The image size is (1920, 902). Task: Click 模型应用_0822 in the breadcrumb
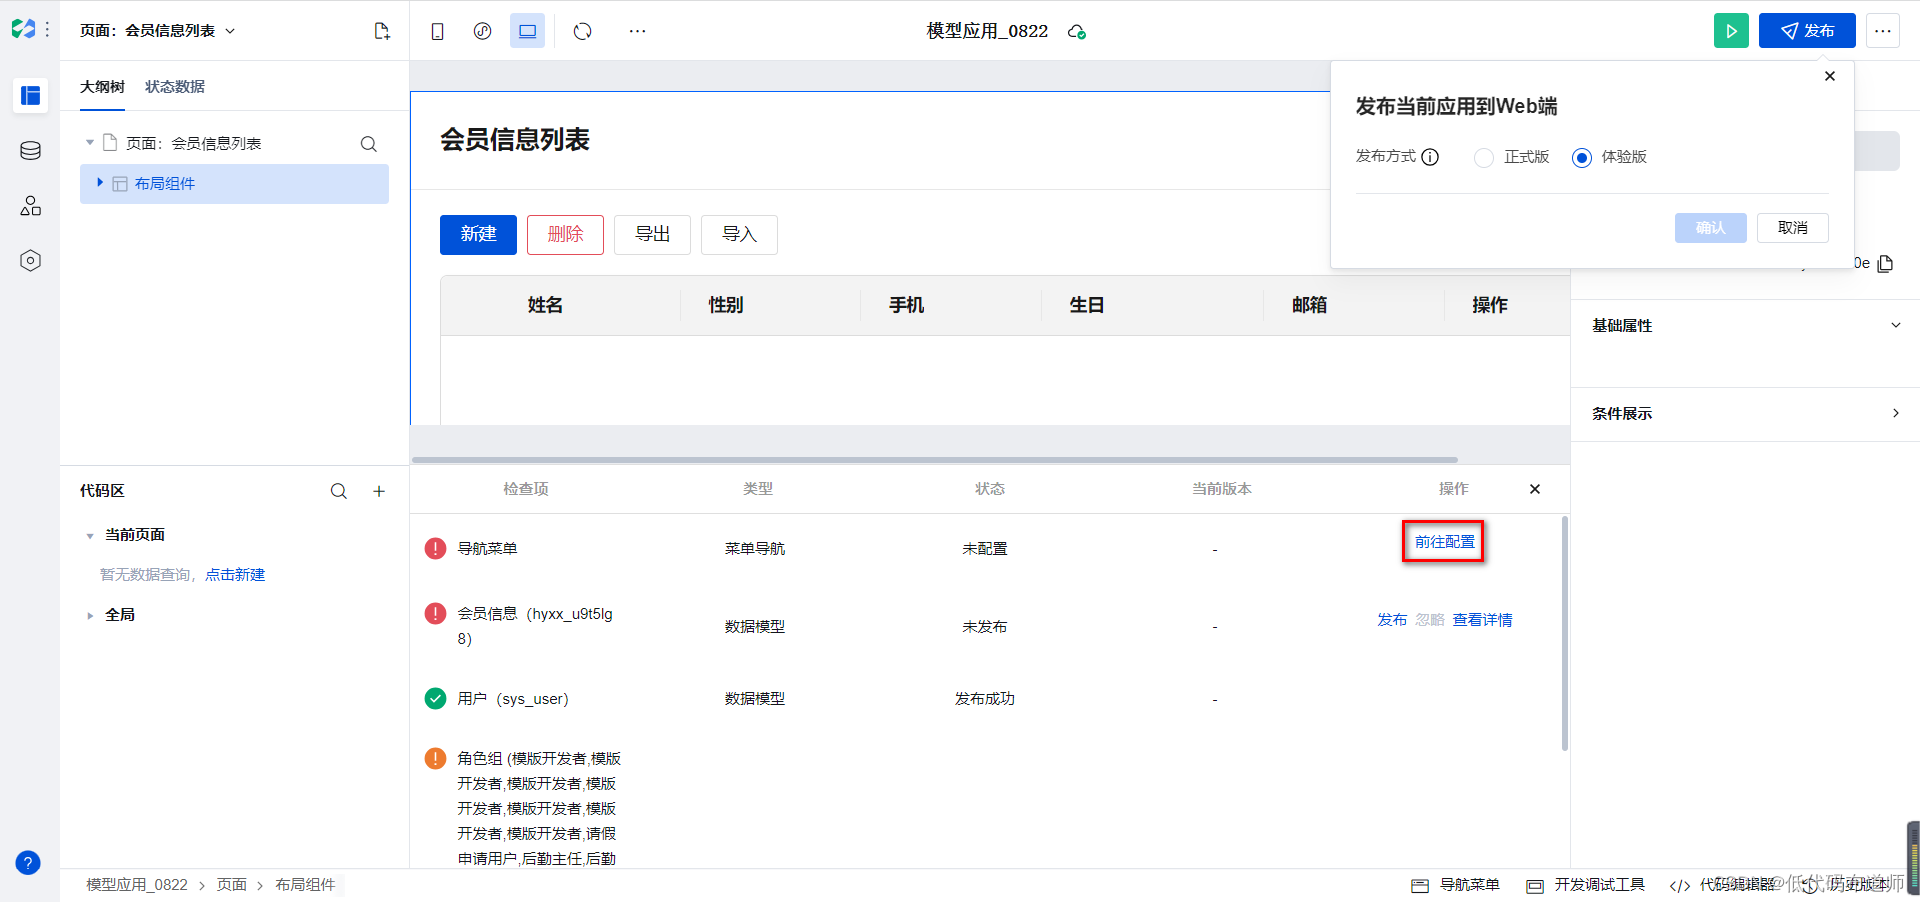(137, 885)
